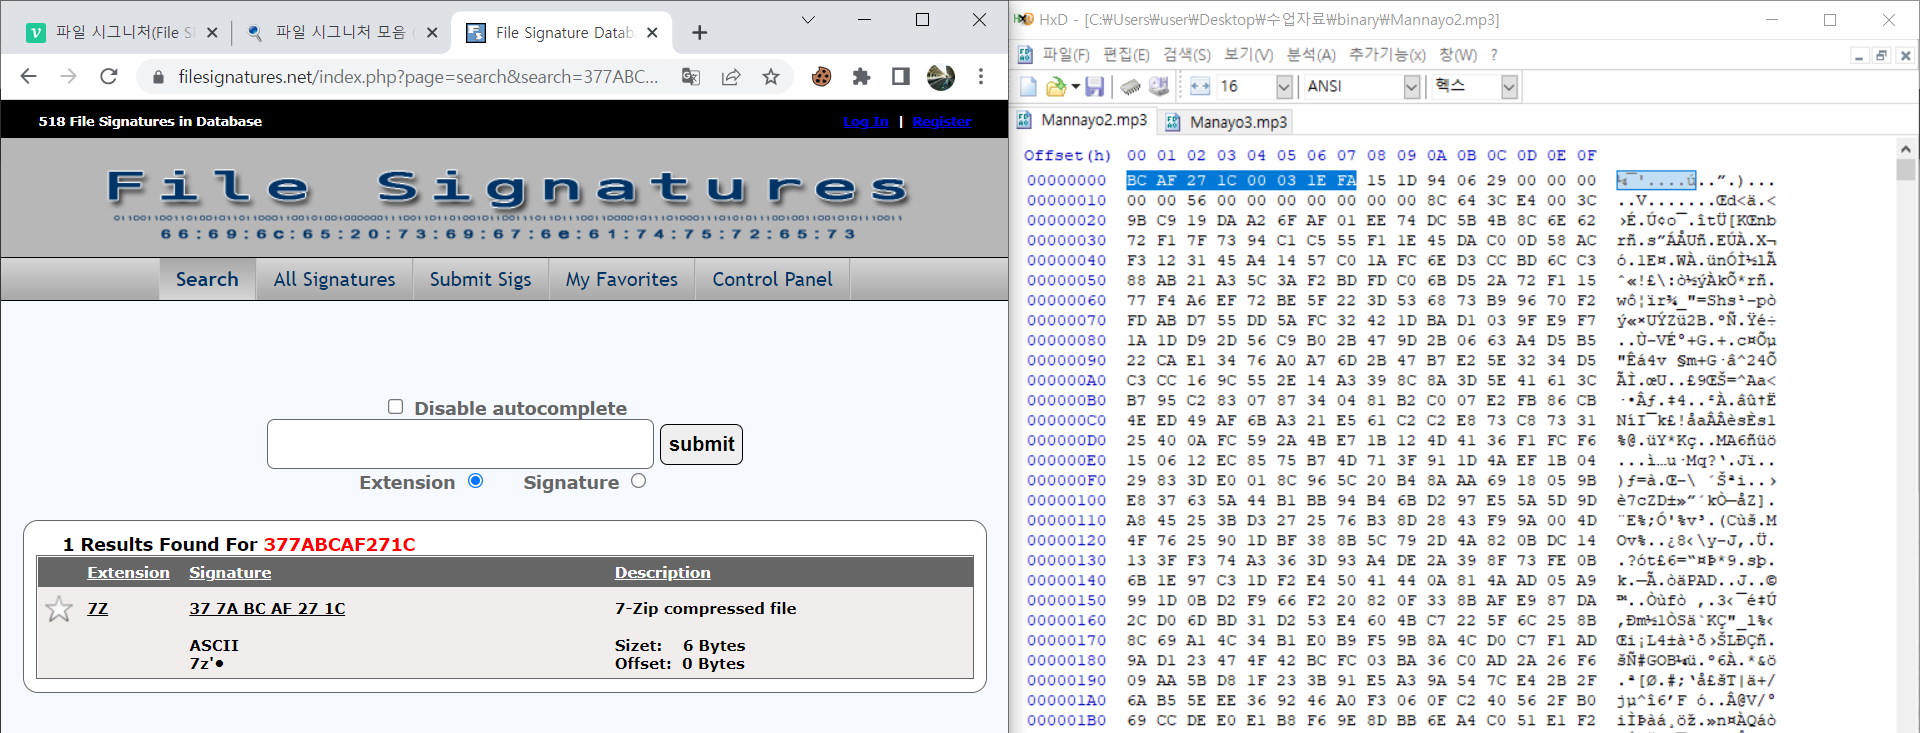Viewport: 1920px width, 733px height.
Task: Close the HxD inner document window
Action: (1905, 56)
